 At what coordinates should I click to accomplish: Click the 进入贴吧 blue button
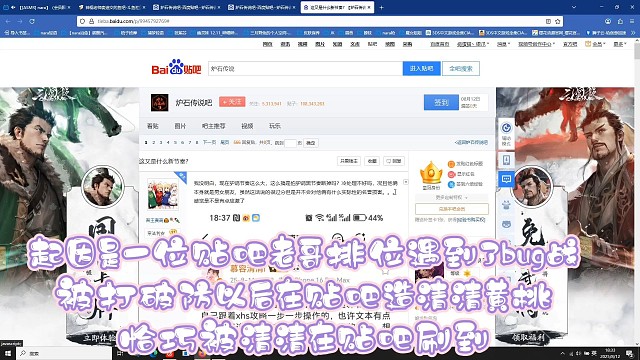[x=422, y=69]
